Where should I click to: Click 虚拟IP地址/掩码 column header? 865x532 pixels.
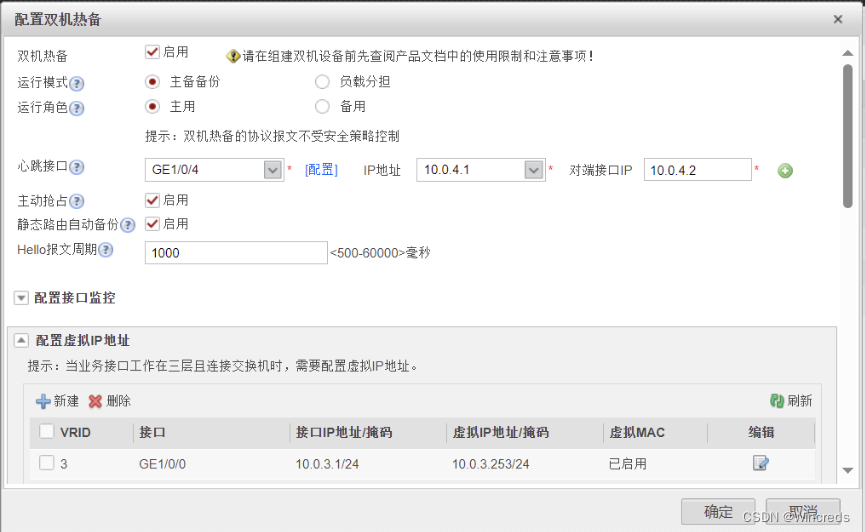tap(501, 432)
